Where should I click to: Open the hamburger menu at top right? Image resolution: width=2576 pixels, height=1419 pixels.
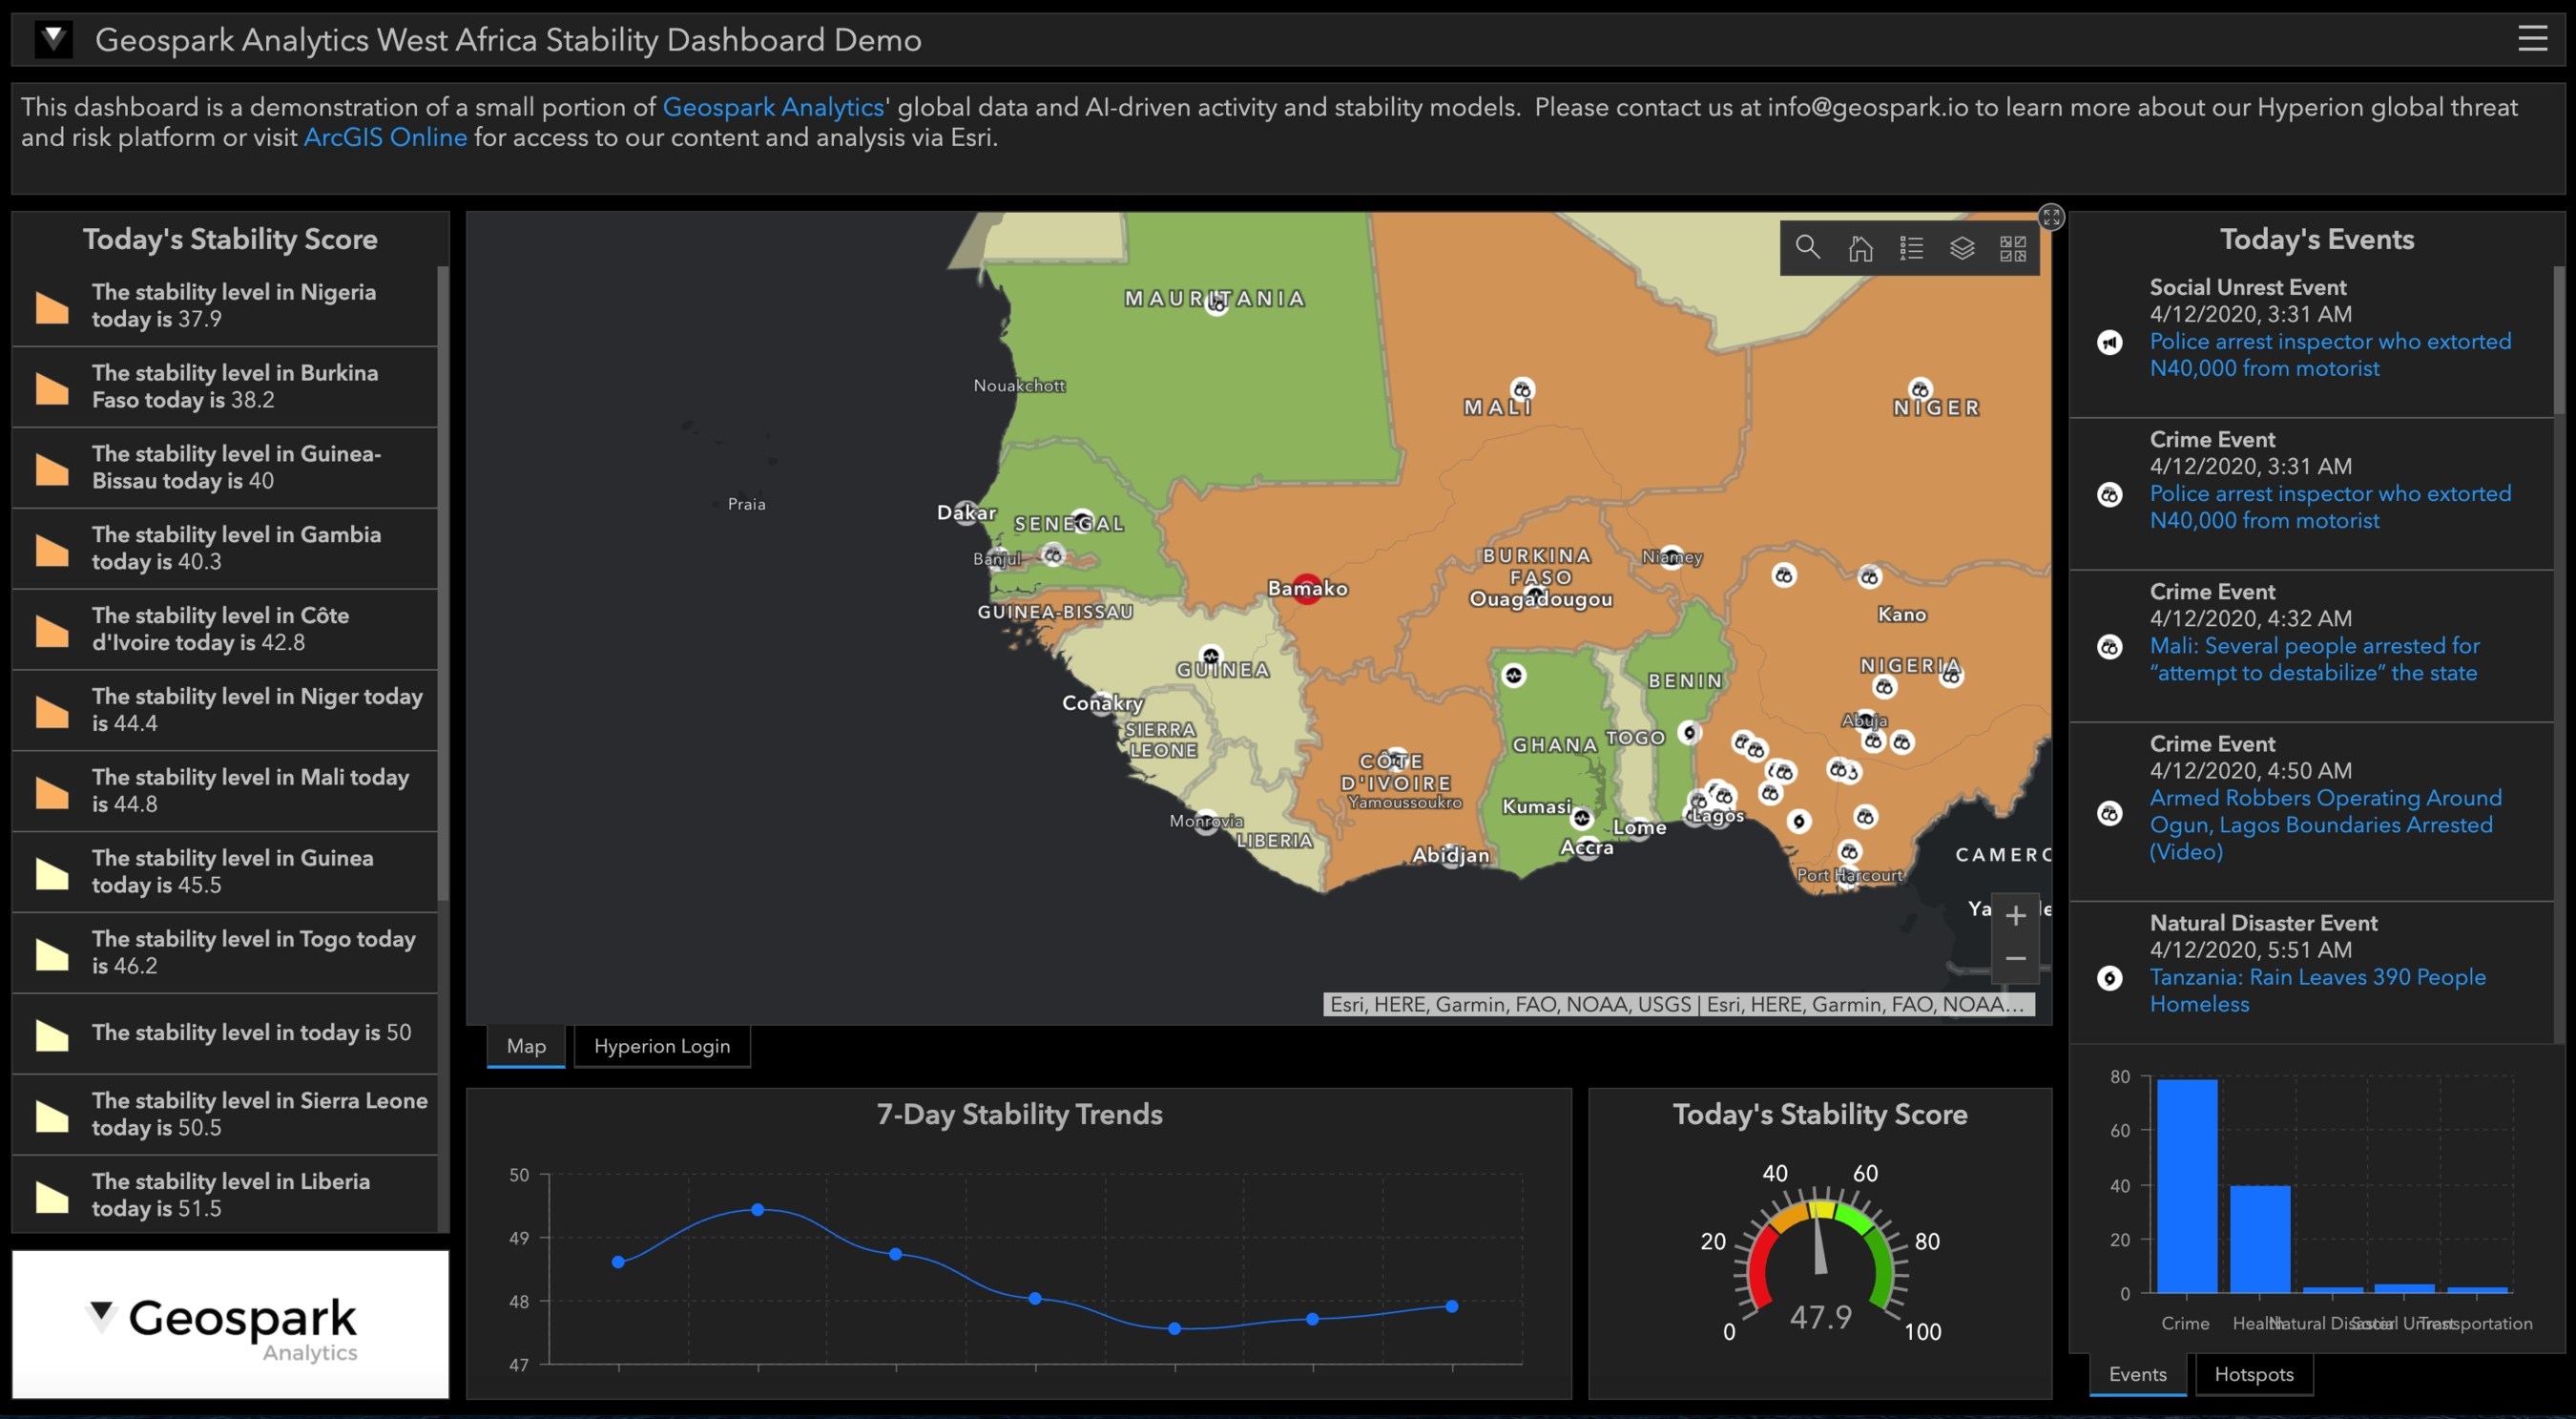[x=2532, y=39]
